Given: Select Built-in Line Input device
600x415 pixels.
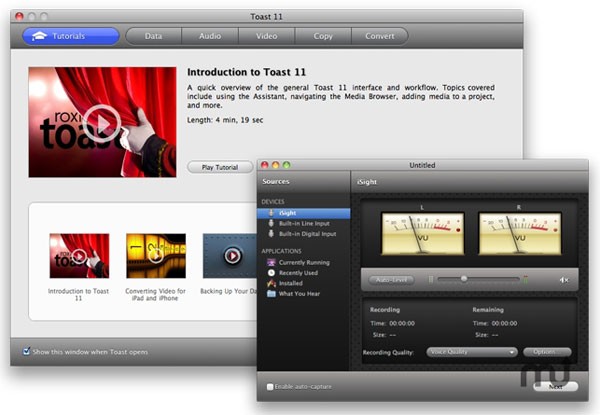Looking at the screenshot, I should (x=304, y=223).
